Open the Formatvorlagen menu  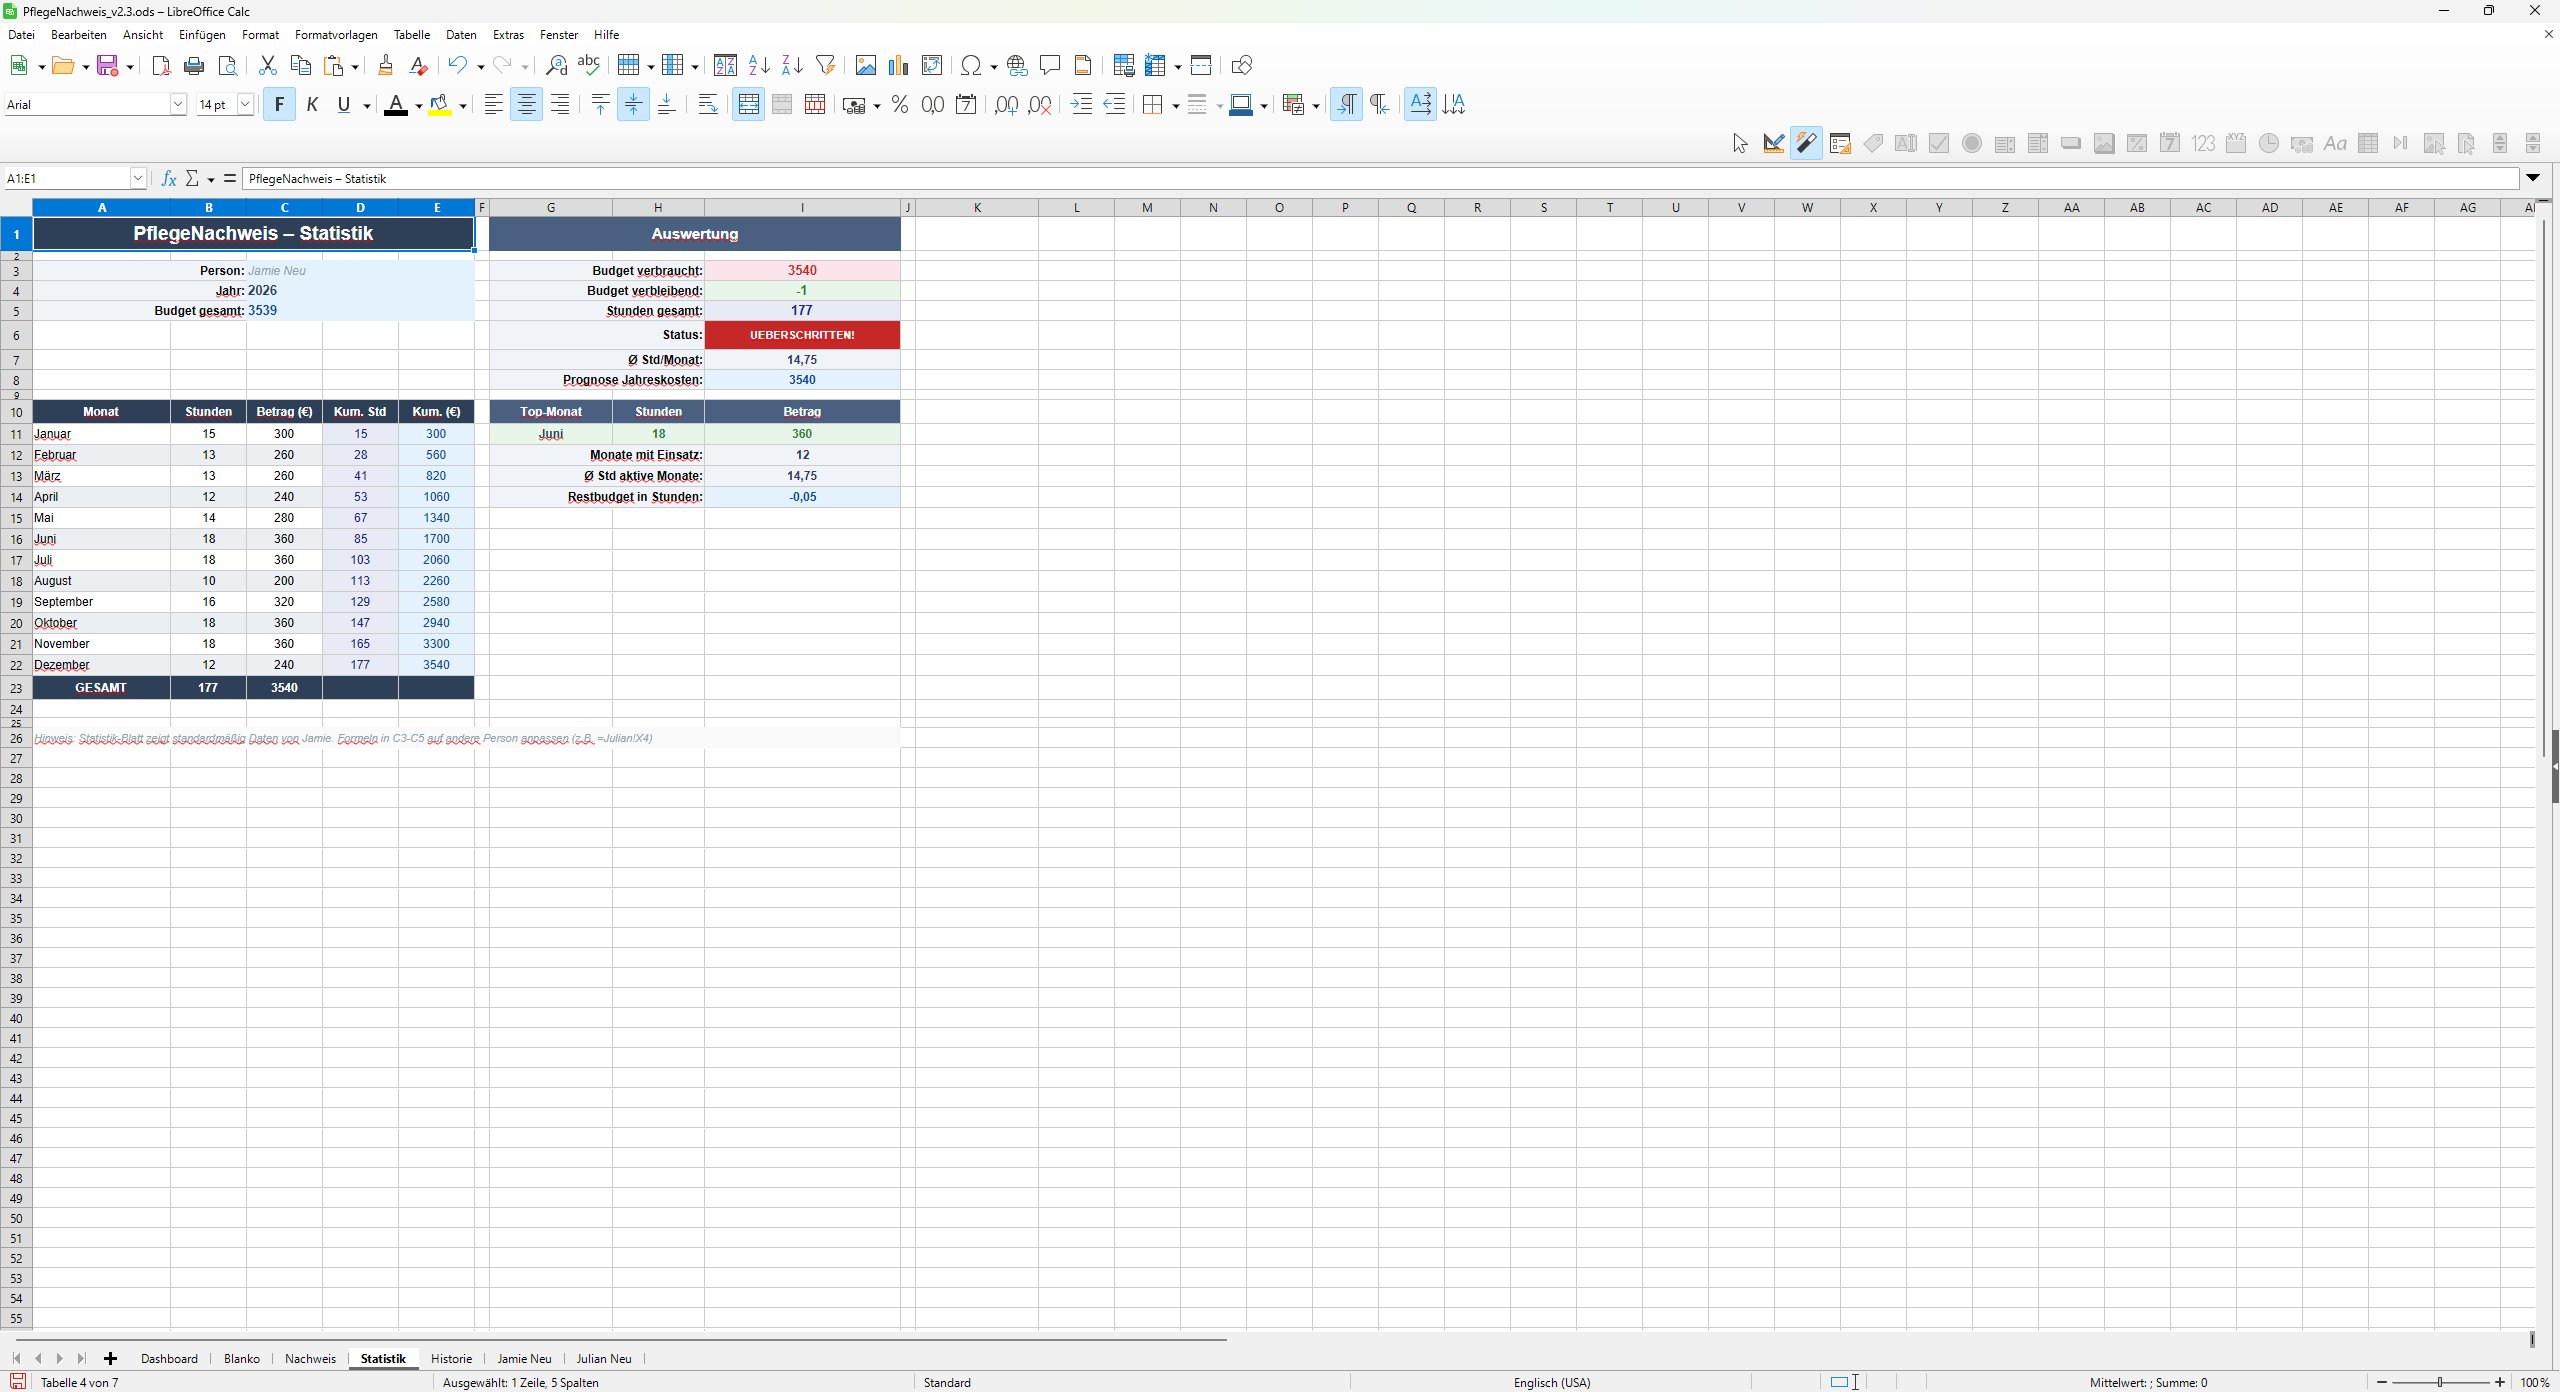point(336,35)
